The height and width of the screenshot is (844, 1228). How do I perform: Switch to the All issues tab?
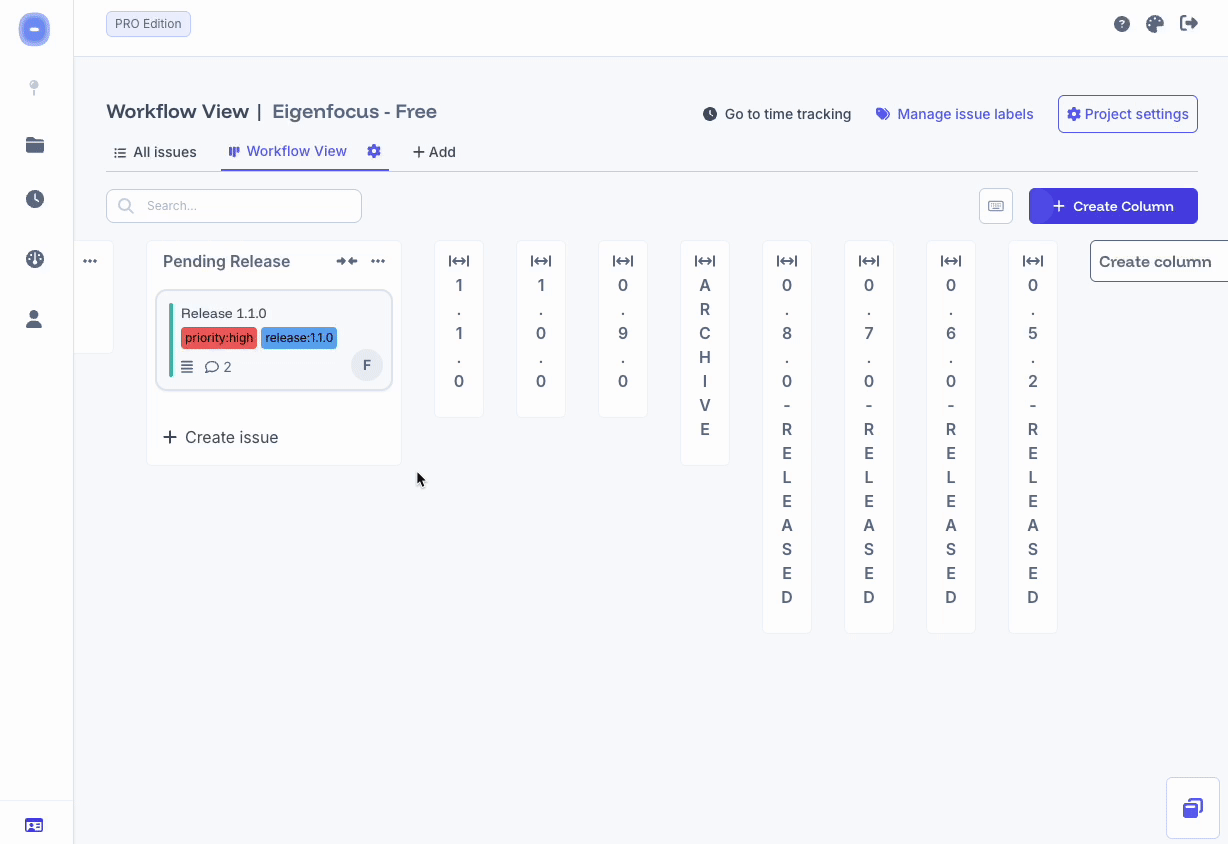tap(155, 151)
